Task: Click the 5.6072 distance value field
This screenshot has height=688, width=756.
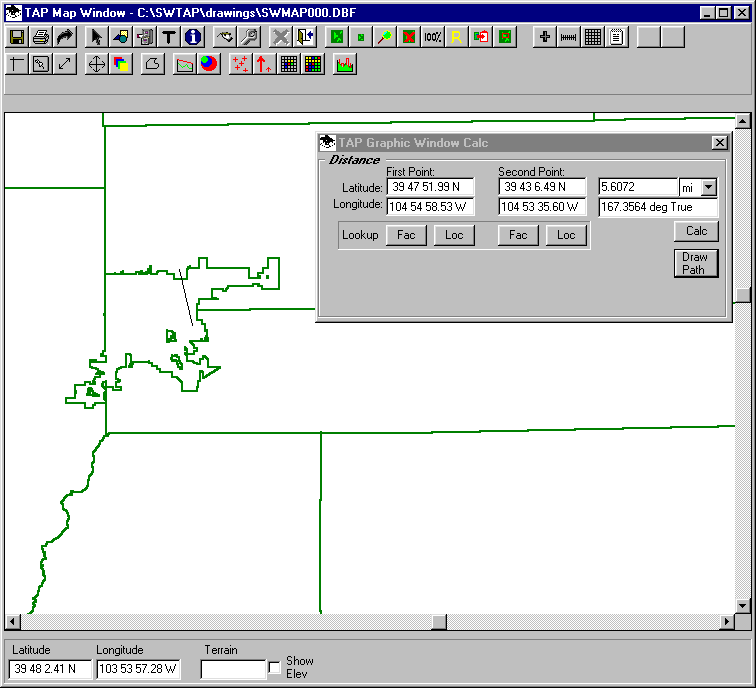Action: 638,187
